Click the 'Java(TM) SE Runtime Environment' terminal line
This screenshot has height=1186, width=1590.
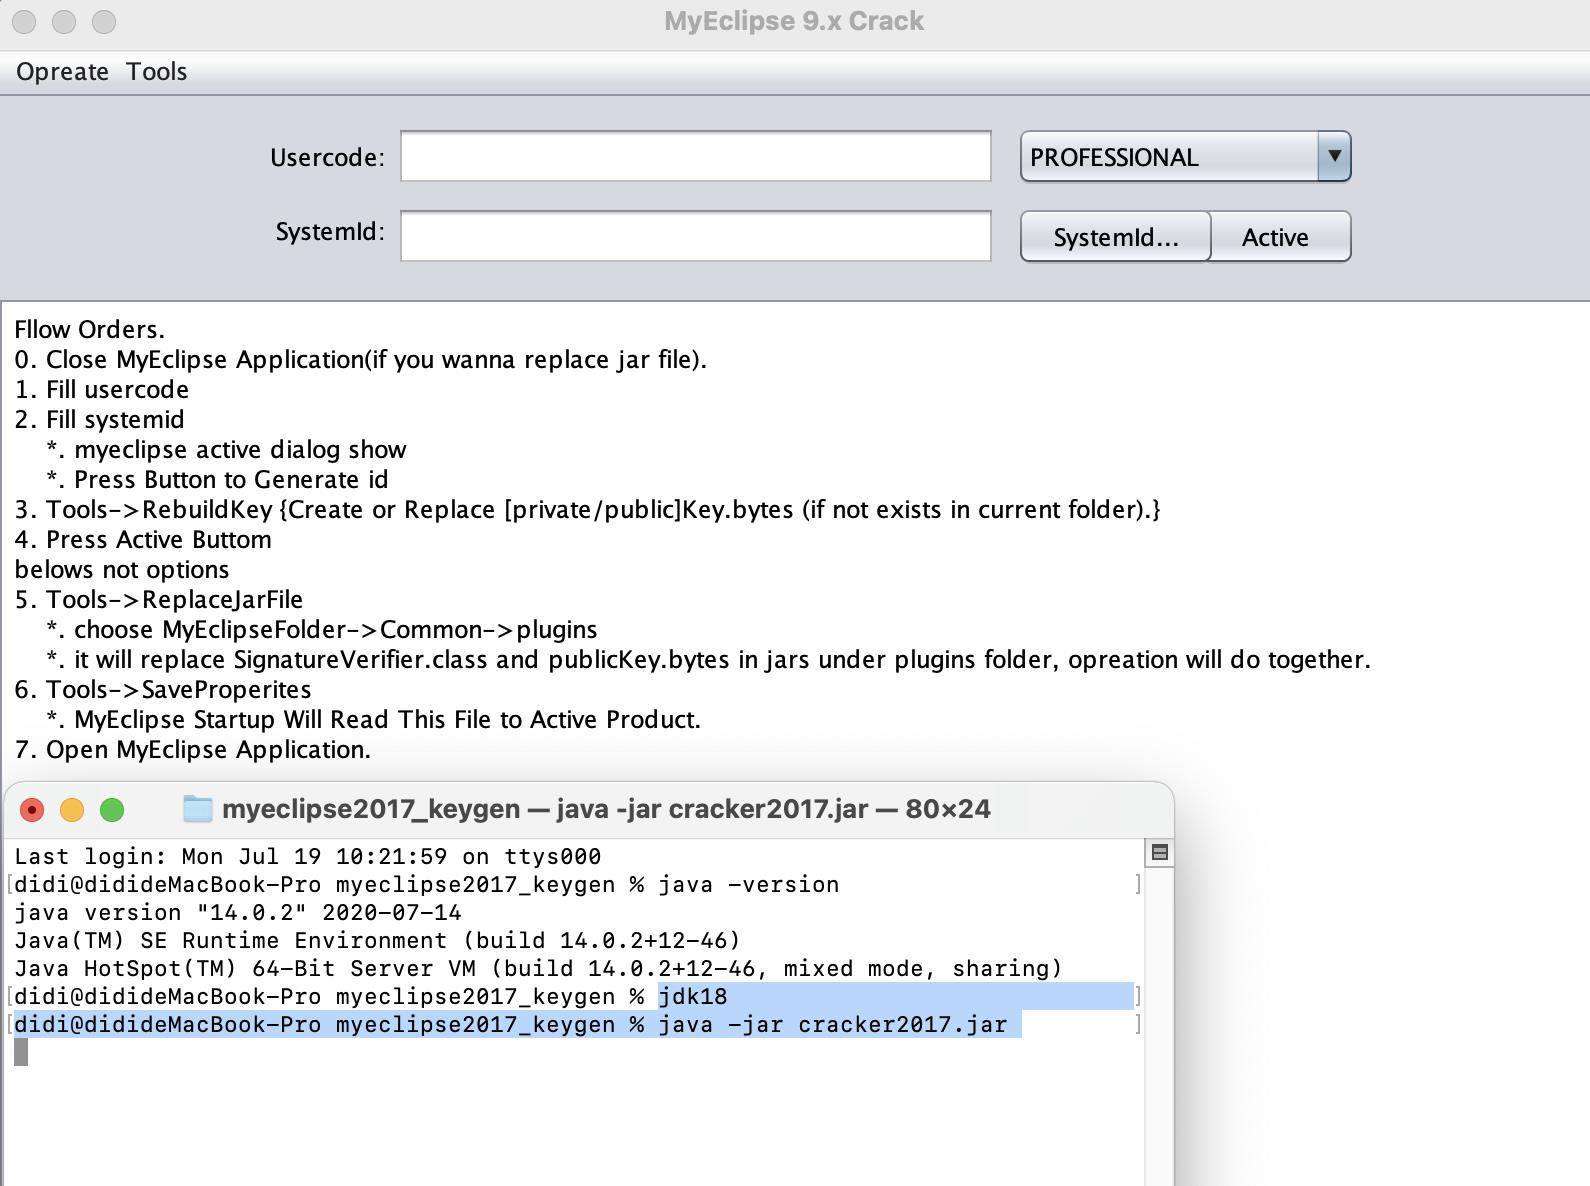(x=377, y=941)
